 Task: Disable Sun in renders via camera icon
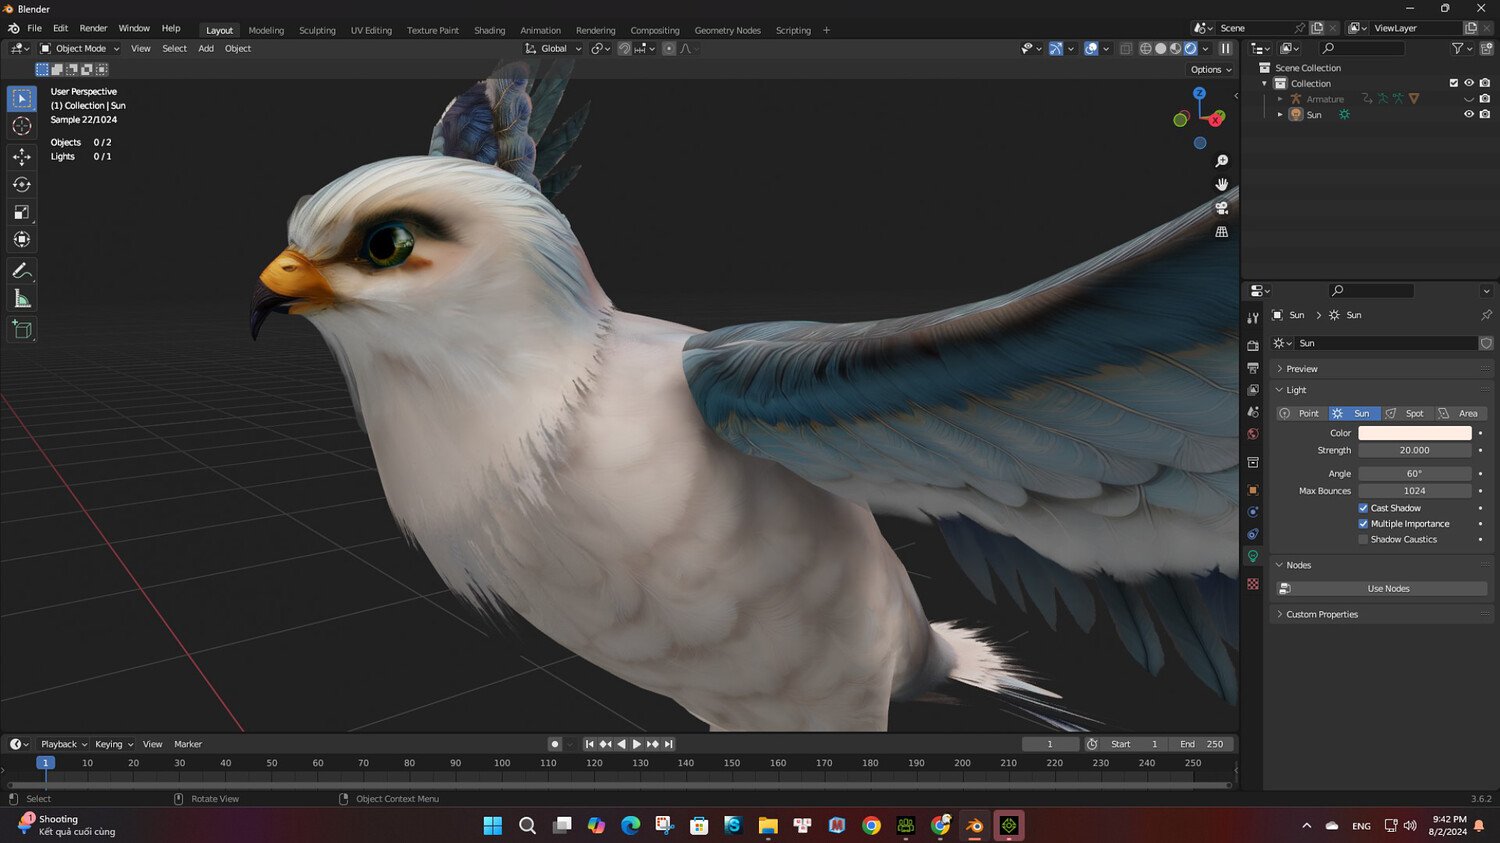pyautogui.click(x=1485, y=114)
